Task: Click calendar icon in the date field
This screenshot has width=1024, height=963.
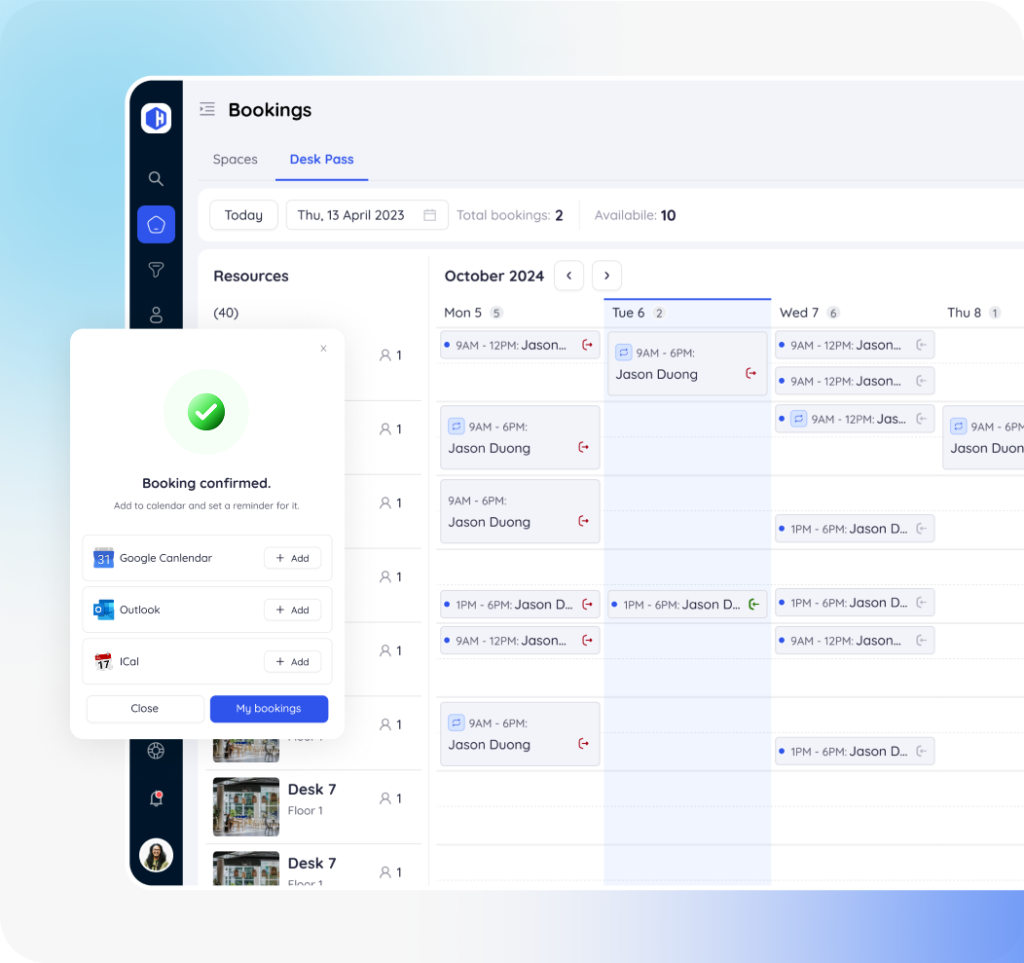Action: (430, 215)
